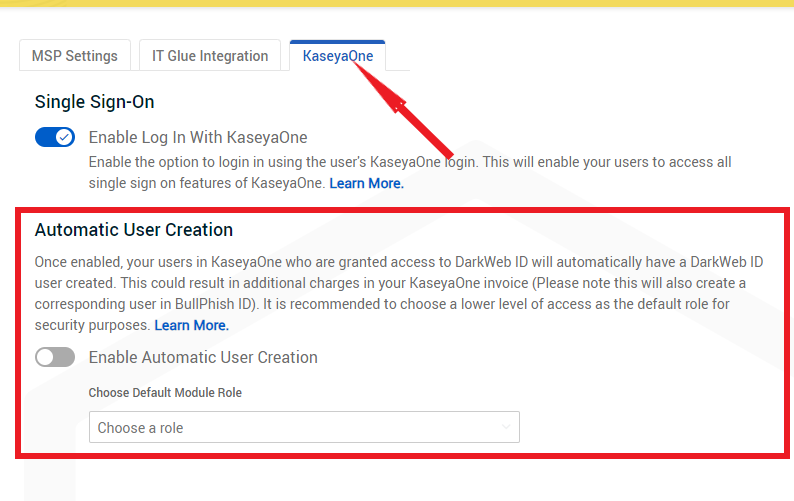
Task: Click the Automatic User Creation section heading
Action: pos(134,230)
